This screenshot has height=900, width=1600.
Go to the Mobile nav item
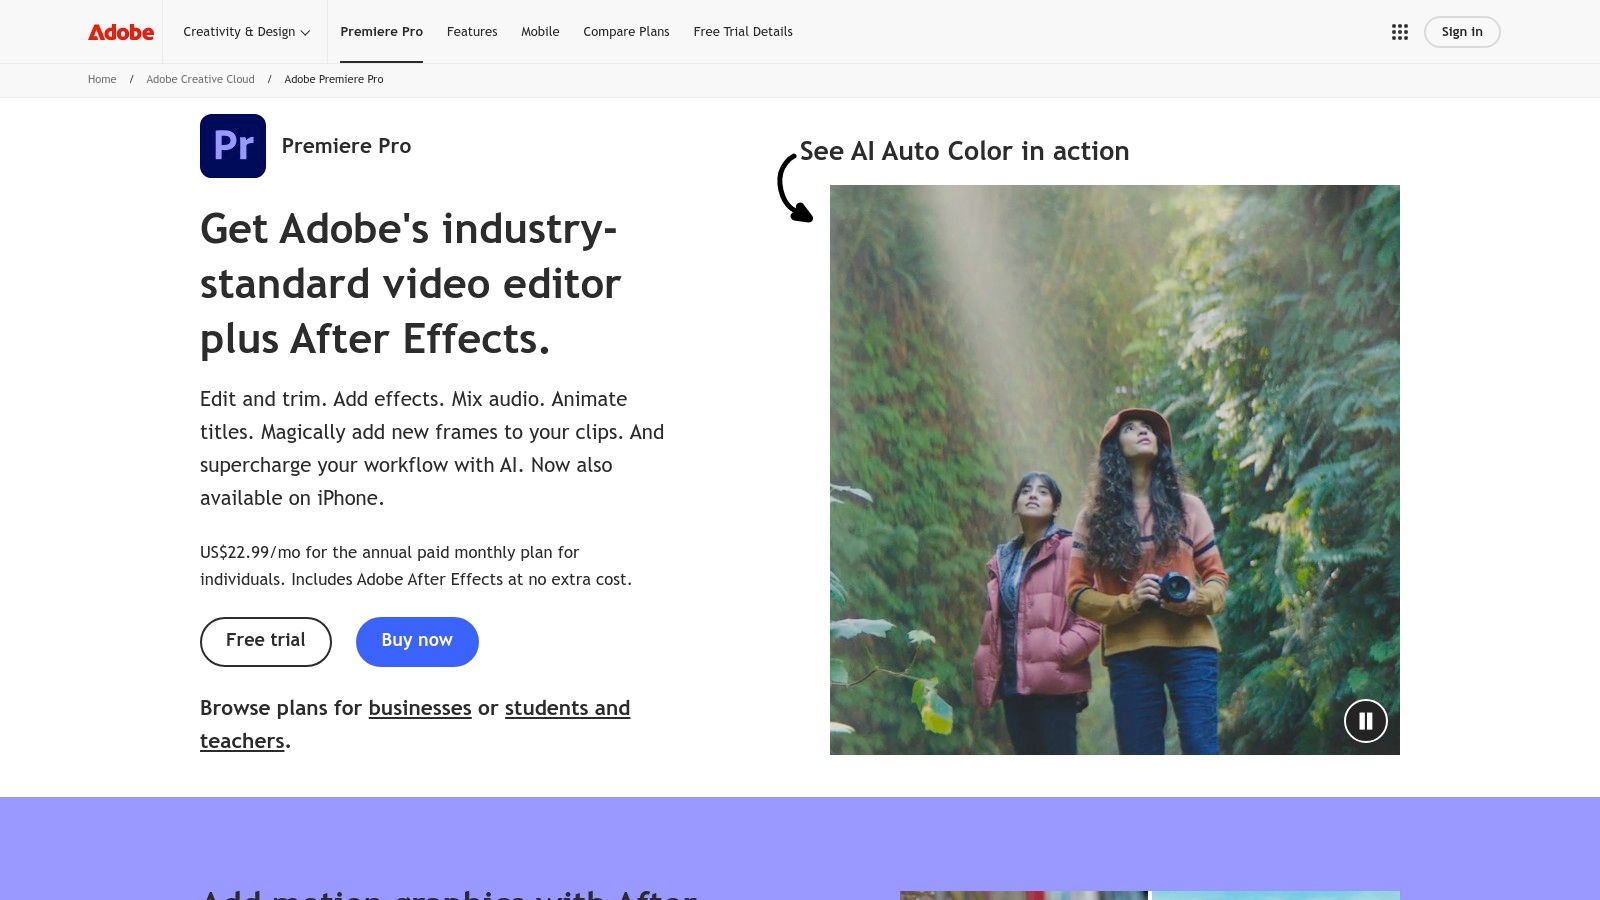coord(540,32)
